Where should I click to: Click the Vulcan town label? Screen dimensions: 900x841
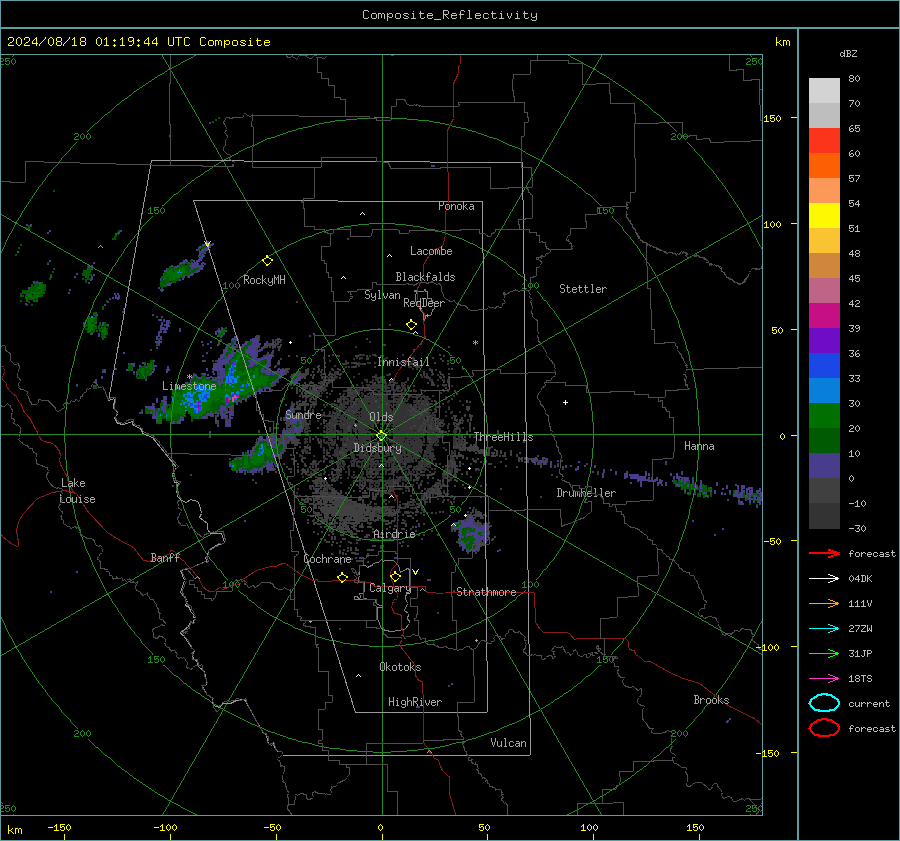[x=508, y=743]
